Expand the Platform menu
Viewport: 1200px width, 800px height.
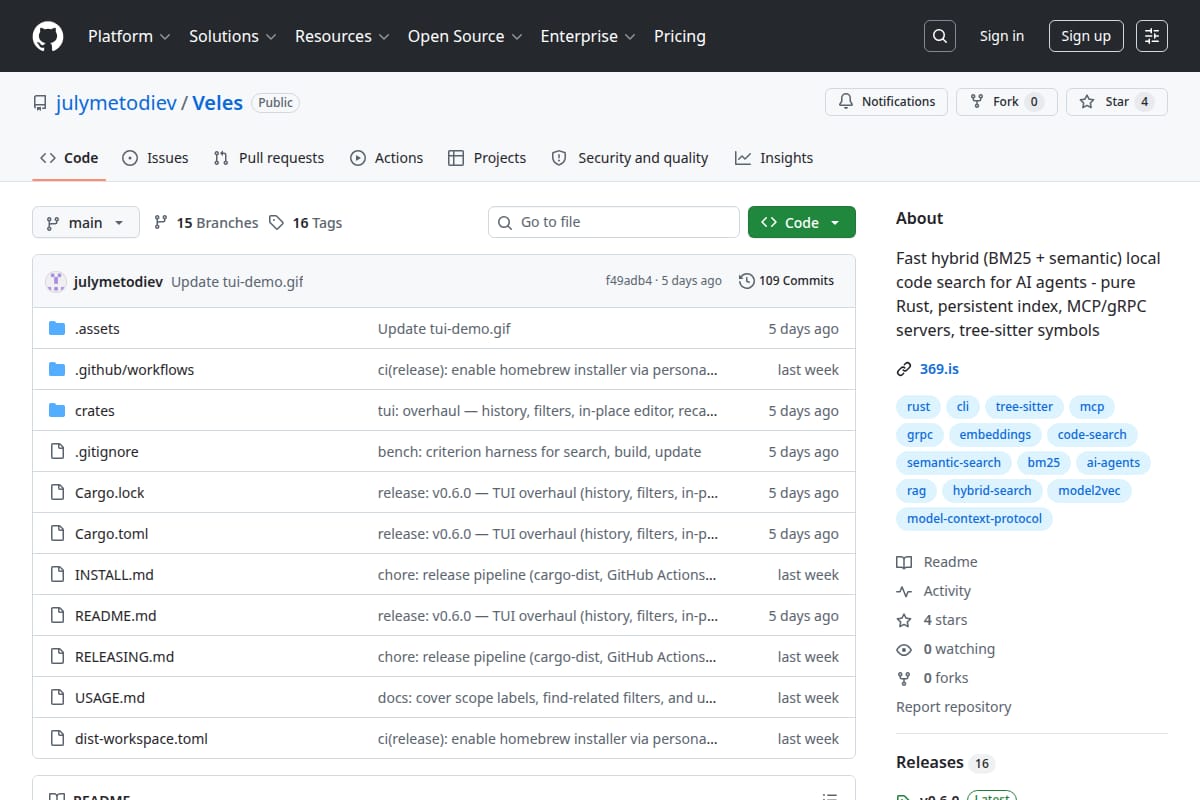tap(128, 36)
